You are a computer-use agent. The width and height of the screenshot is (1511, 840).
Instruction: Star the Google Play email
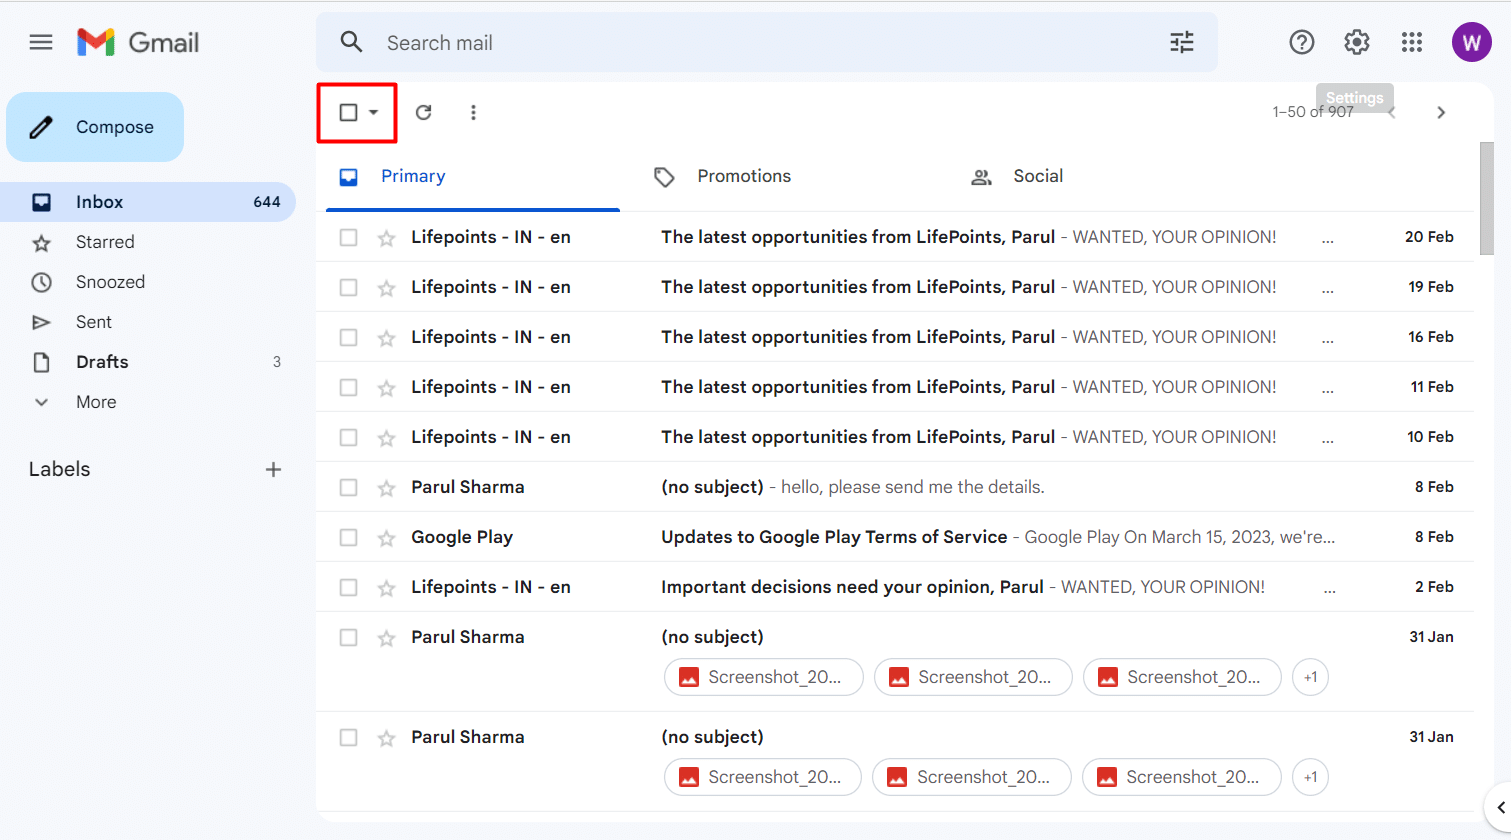(386, 538)
